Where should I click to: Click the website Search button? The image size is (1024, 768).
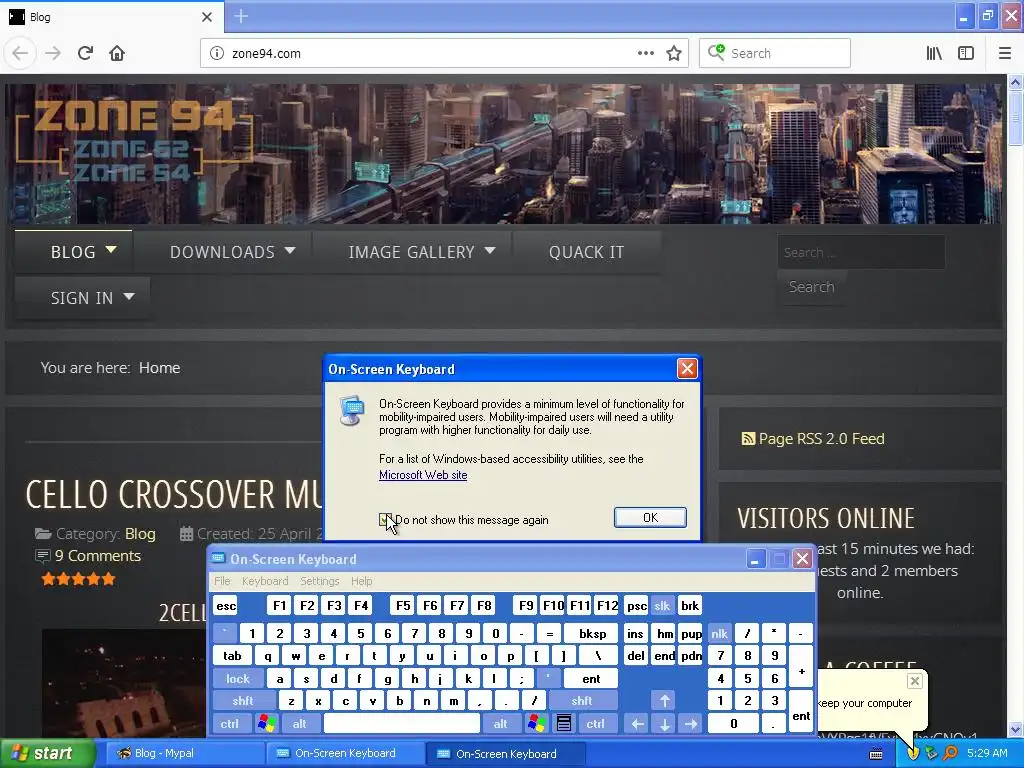click(x=811, y=287)
